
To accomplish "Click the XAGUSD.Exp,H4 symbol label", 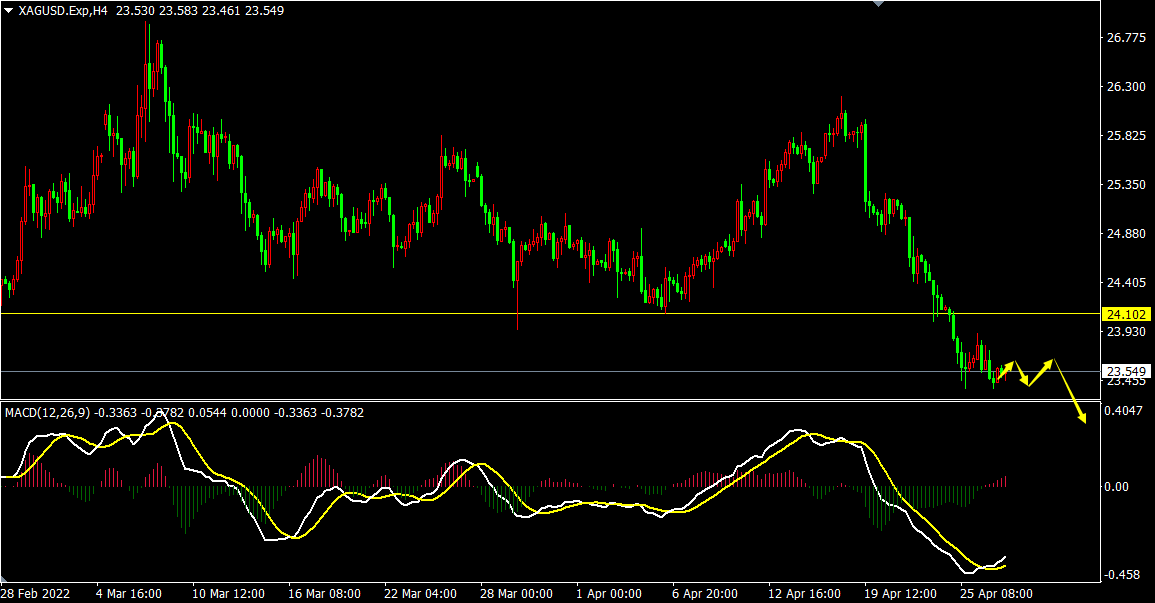I will pyautogui.click(x=63, y=10).
